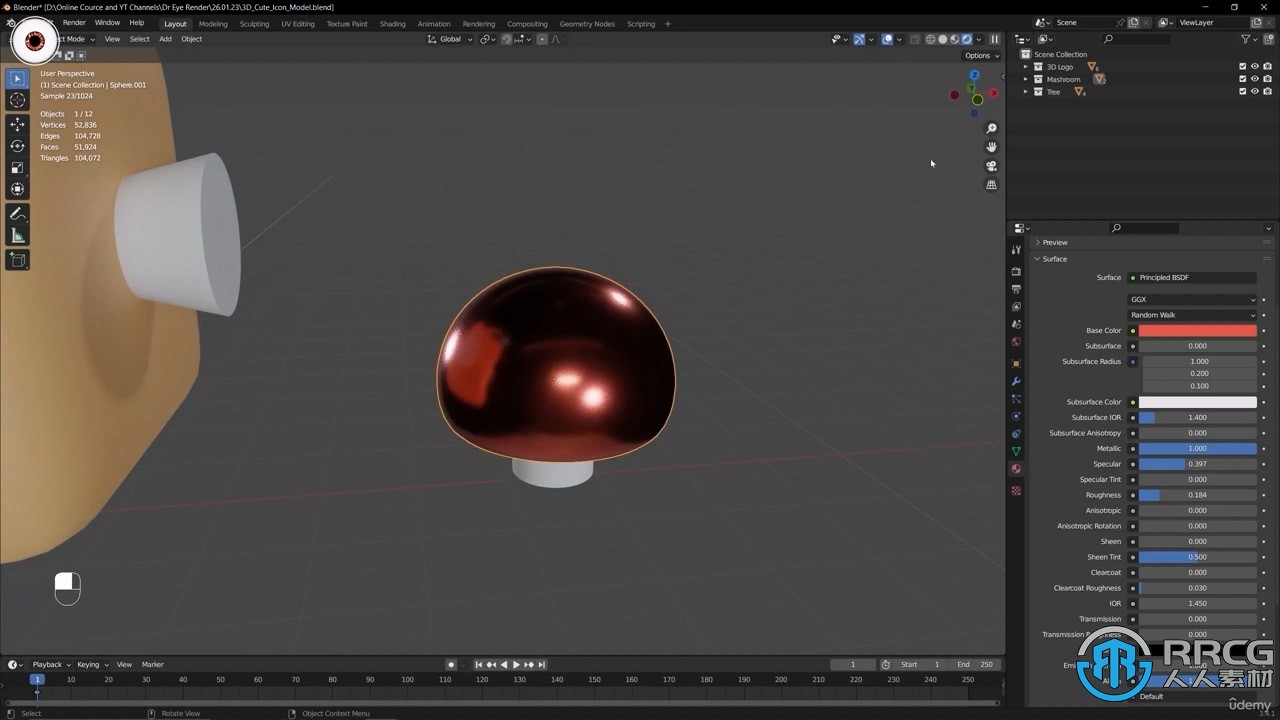1280x720 pixels.
Task: Open the Random Walk subsurface dropdown
Action: 1192,315
